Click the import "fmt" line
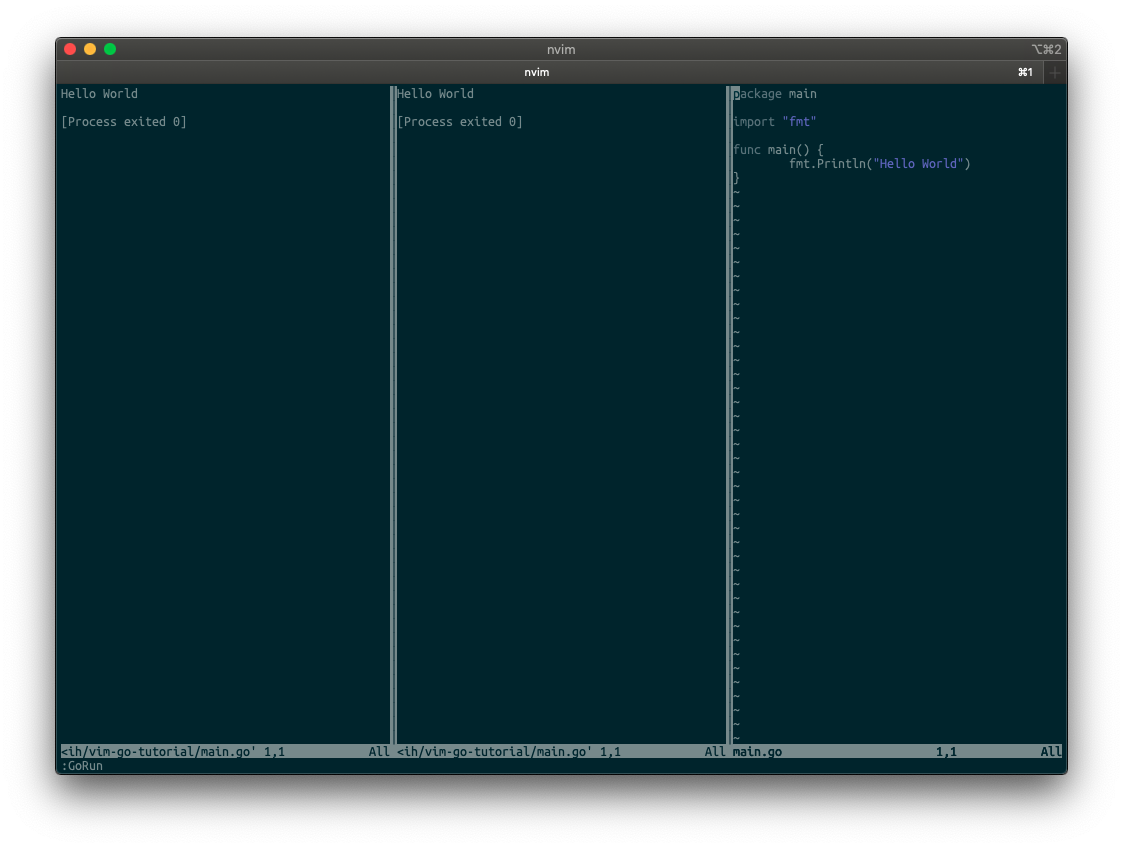 point(775,122)
